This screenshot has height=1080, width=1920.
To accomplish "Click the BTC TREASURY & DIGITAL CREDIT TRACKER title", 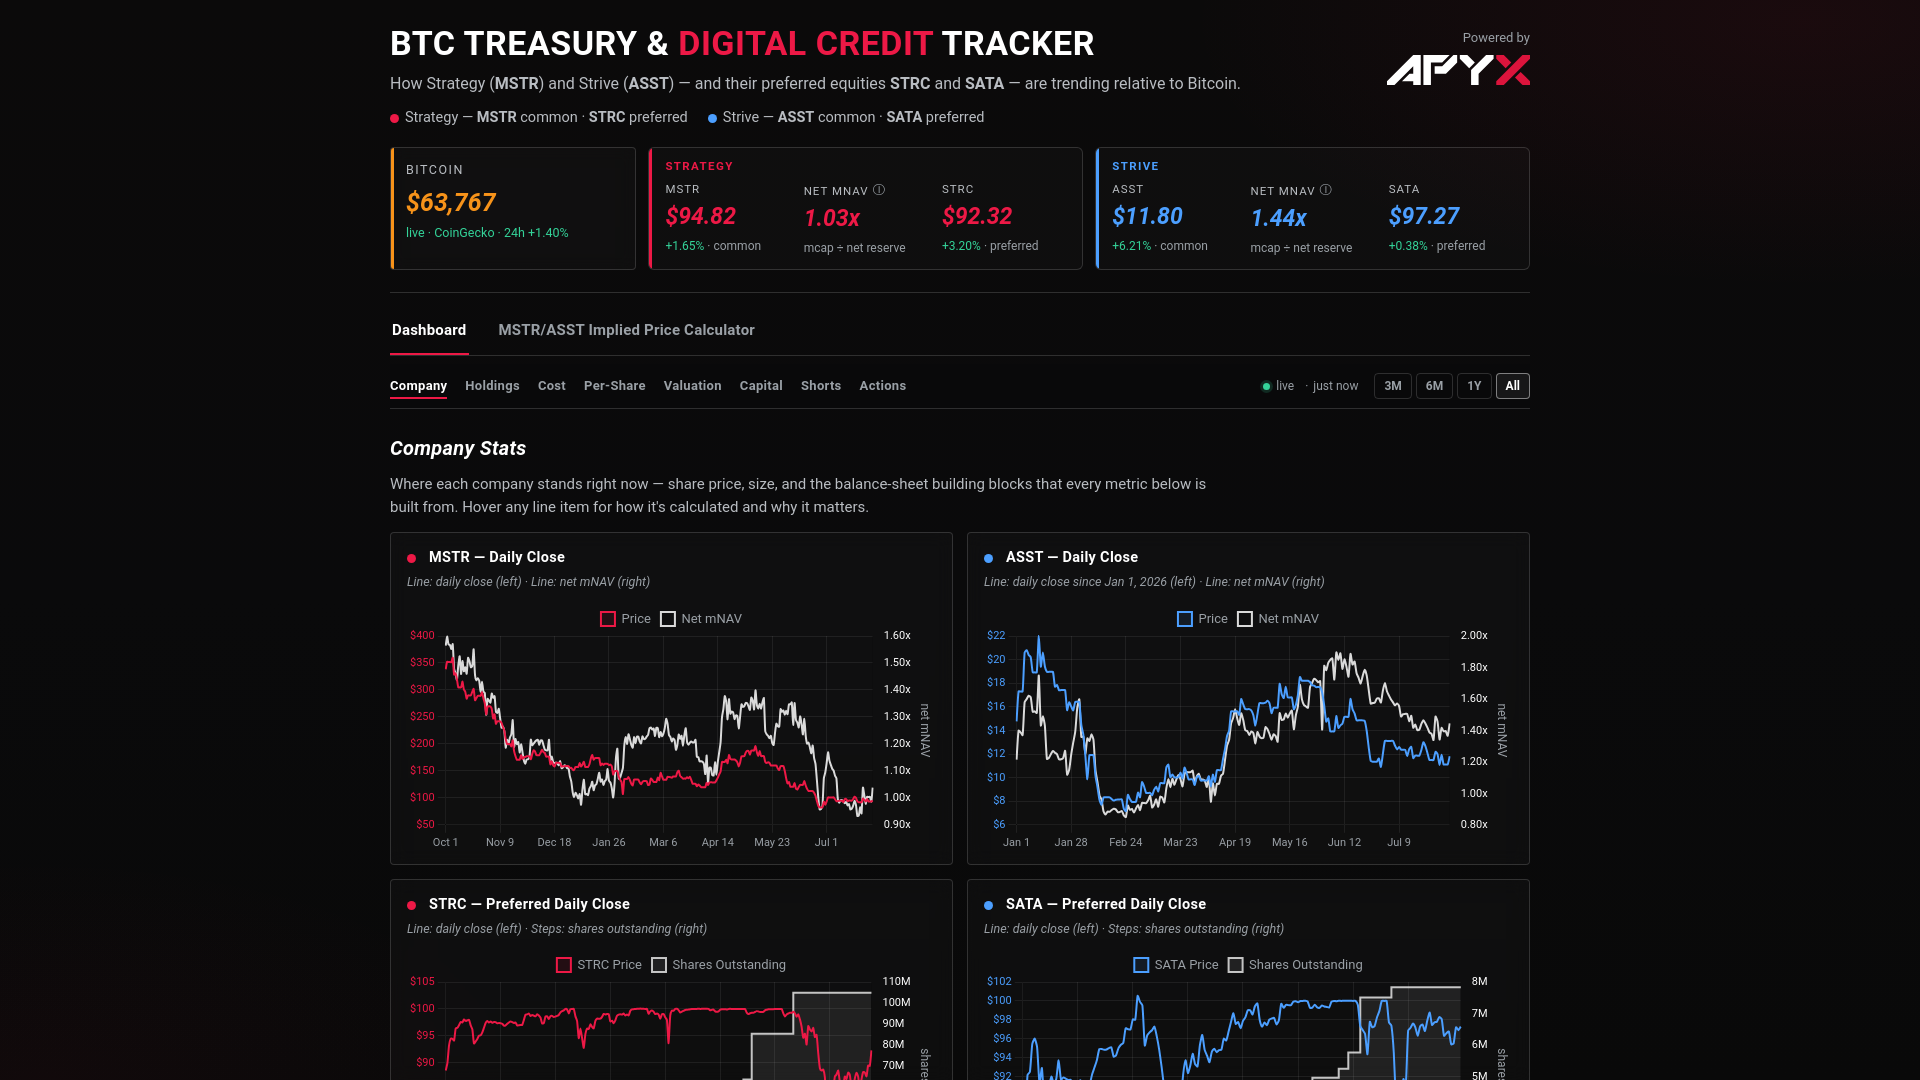I will click(742, 44).
